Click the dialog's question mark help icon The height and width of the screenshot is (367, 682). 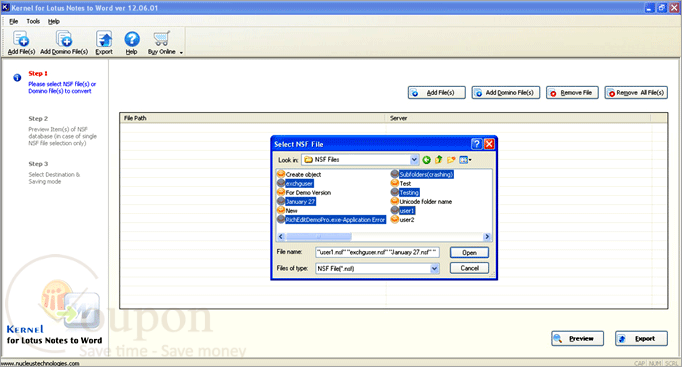(476, 144)
